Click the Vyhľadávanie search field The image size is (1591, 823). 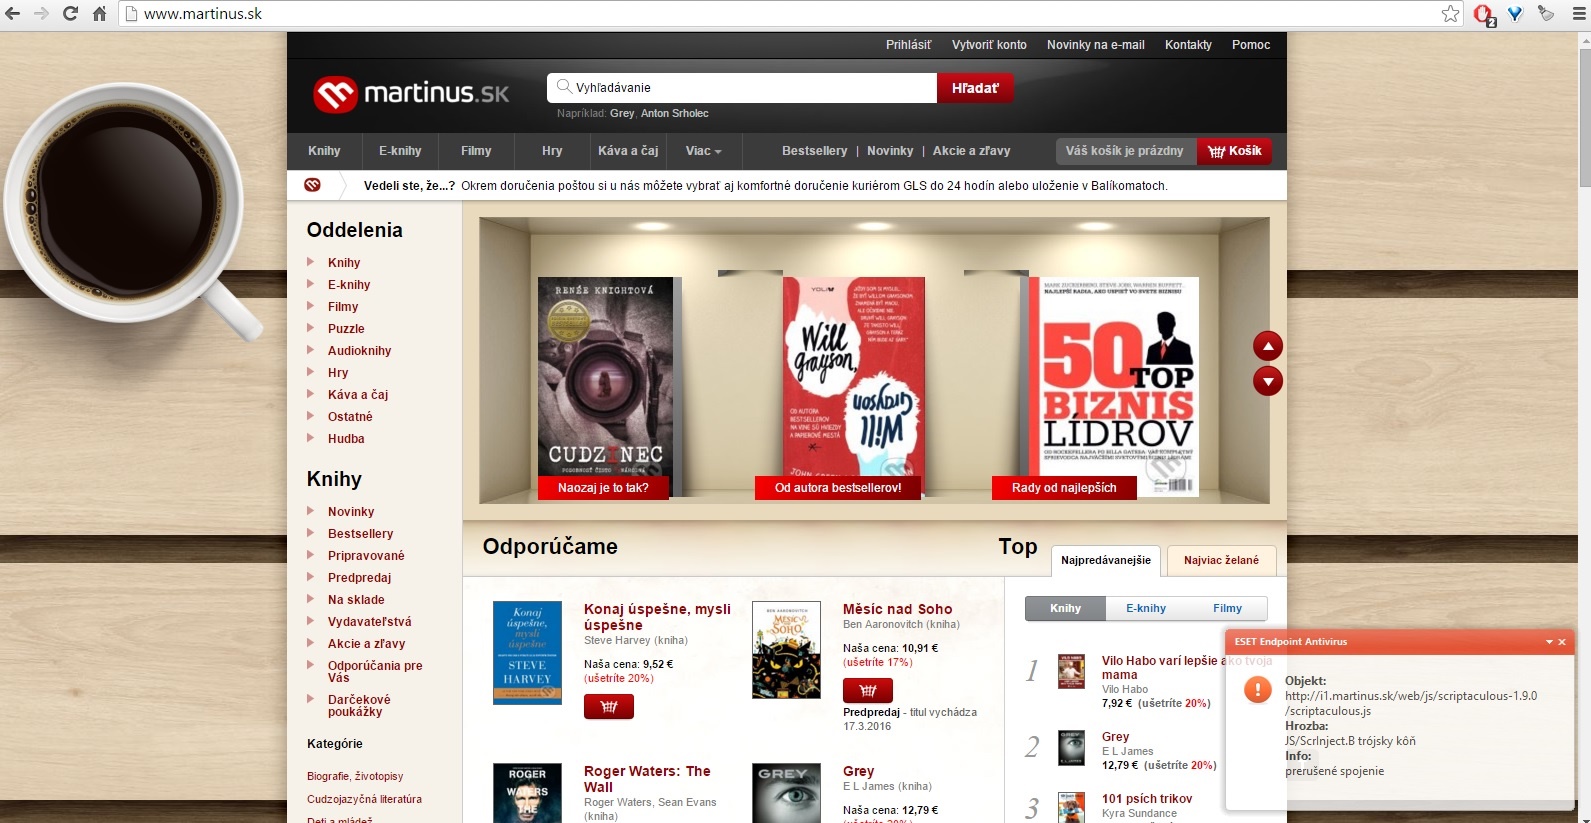point(742,88)
